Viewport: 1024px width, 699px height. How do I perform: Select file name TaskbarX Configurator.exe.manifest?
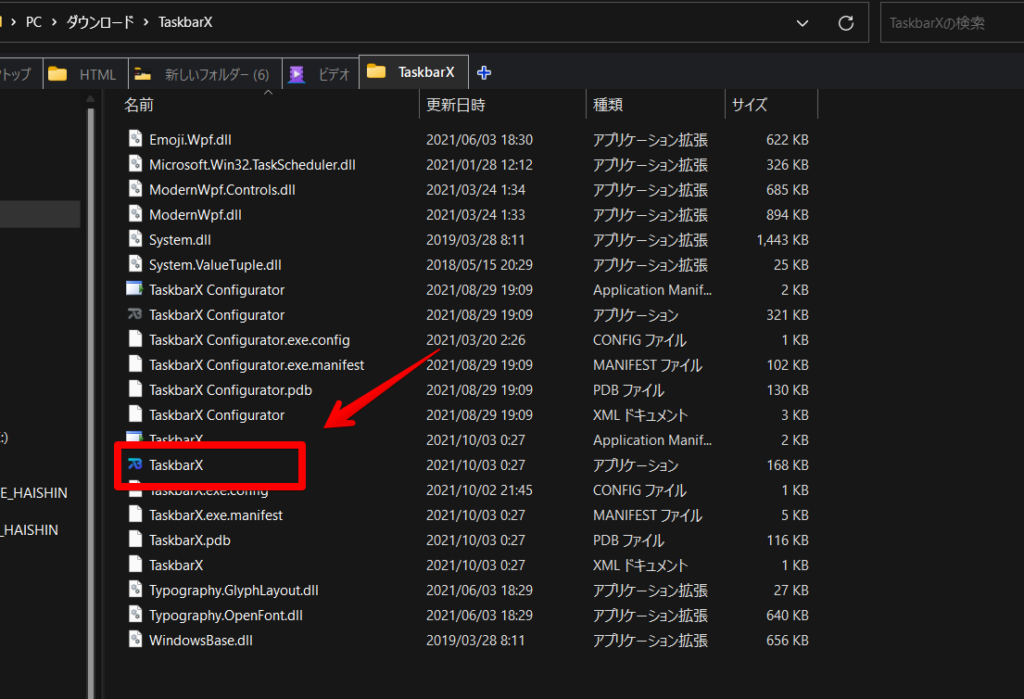tap(257, 365)
